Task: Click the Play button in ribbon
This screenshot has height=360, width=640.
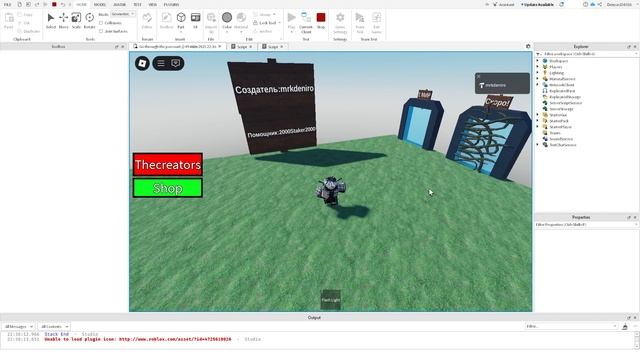Action: [x=291, y=20]
